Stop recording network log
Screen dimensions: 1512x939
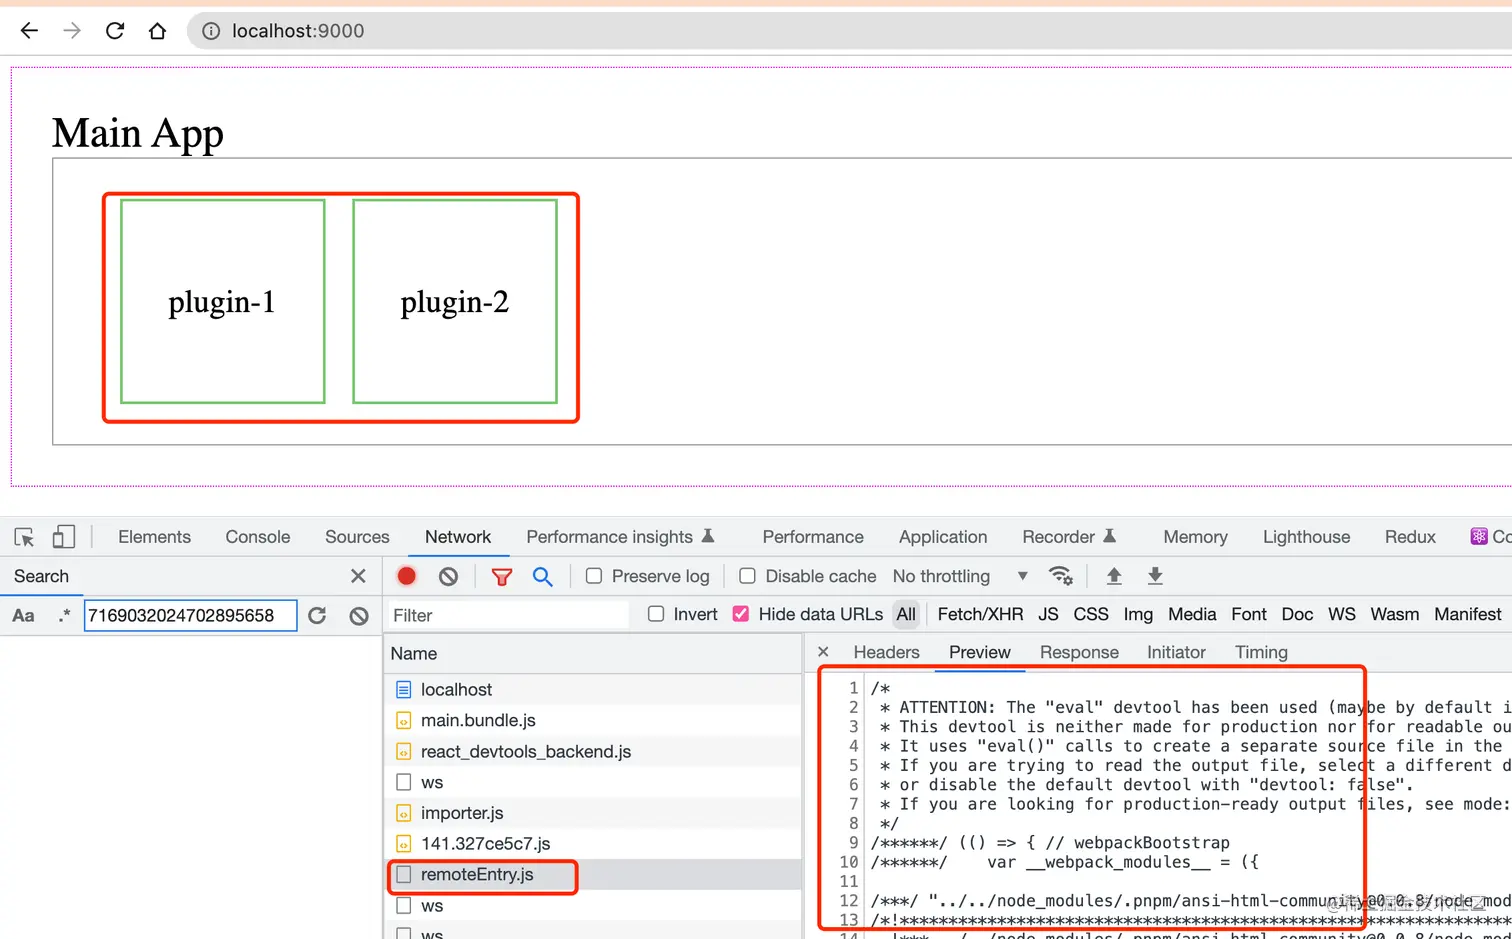pos(406,576)
